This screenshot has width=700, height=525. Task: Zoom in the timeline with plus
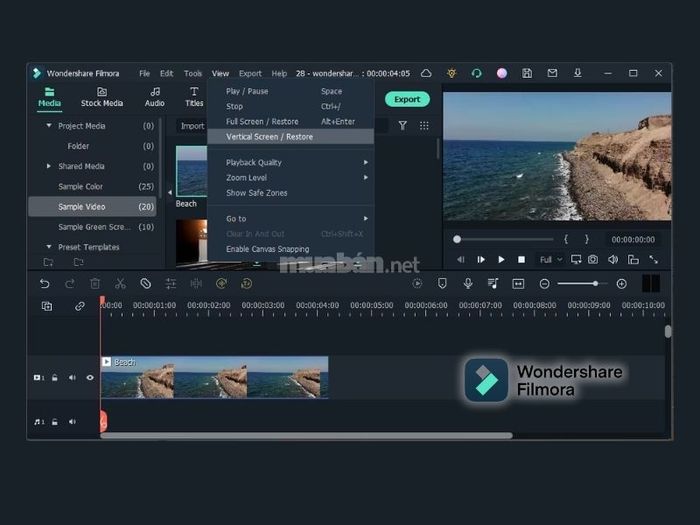[621, 283]
